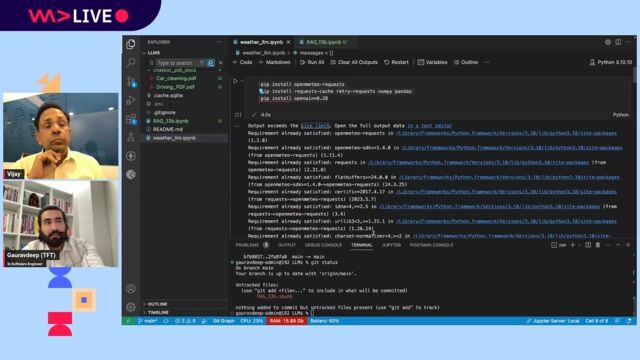Open output 'in a text editor' link
Screen dimensions: 640x360
429,126
